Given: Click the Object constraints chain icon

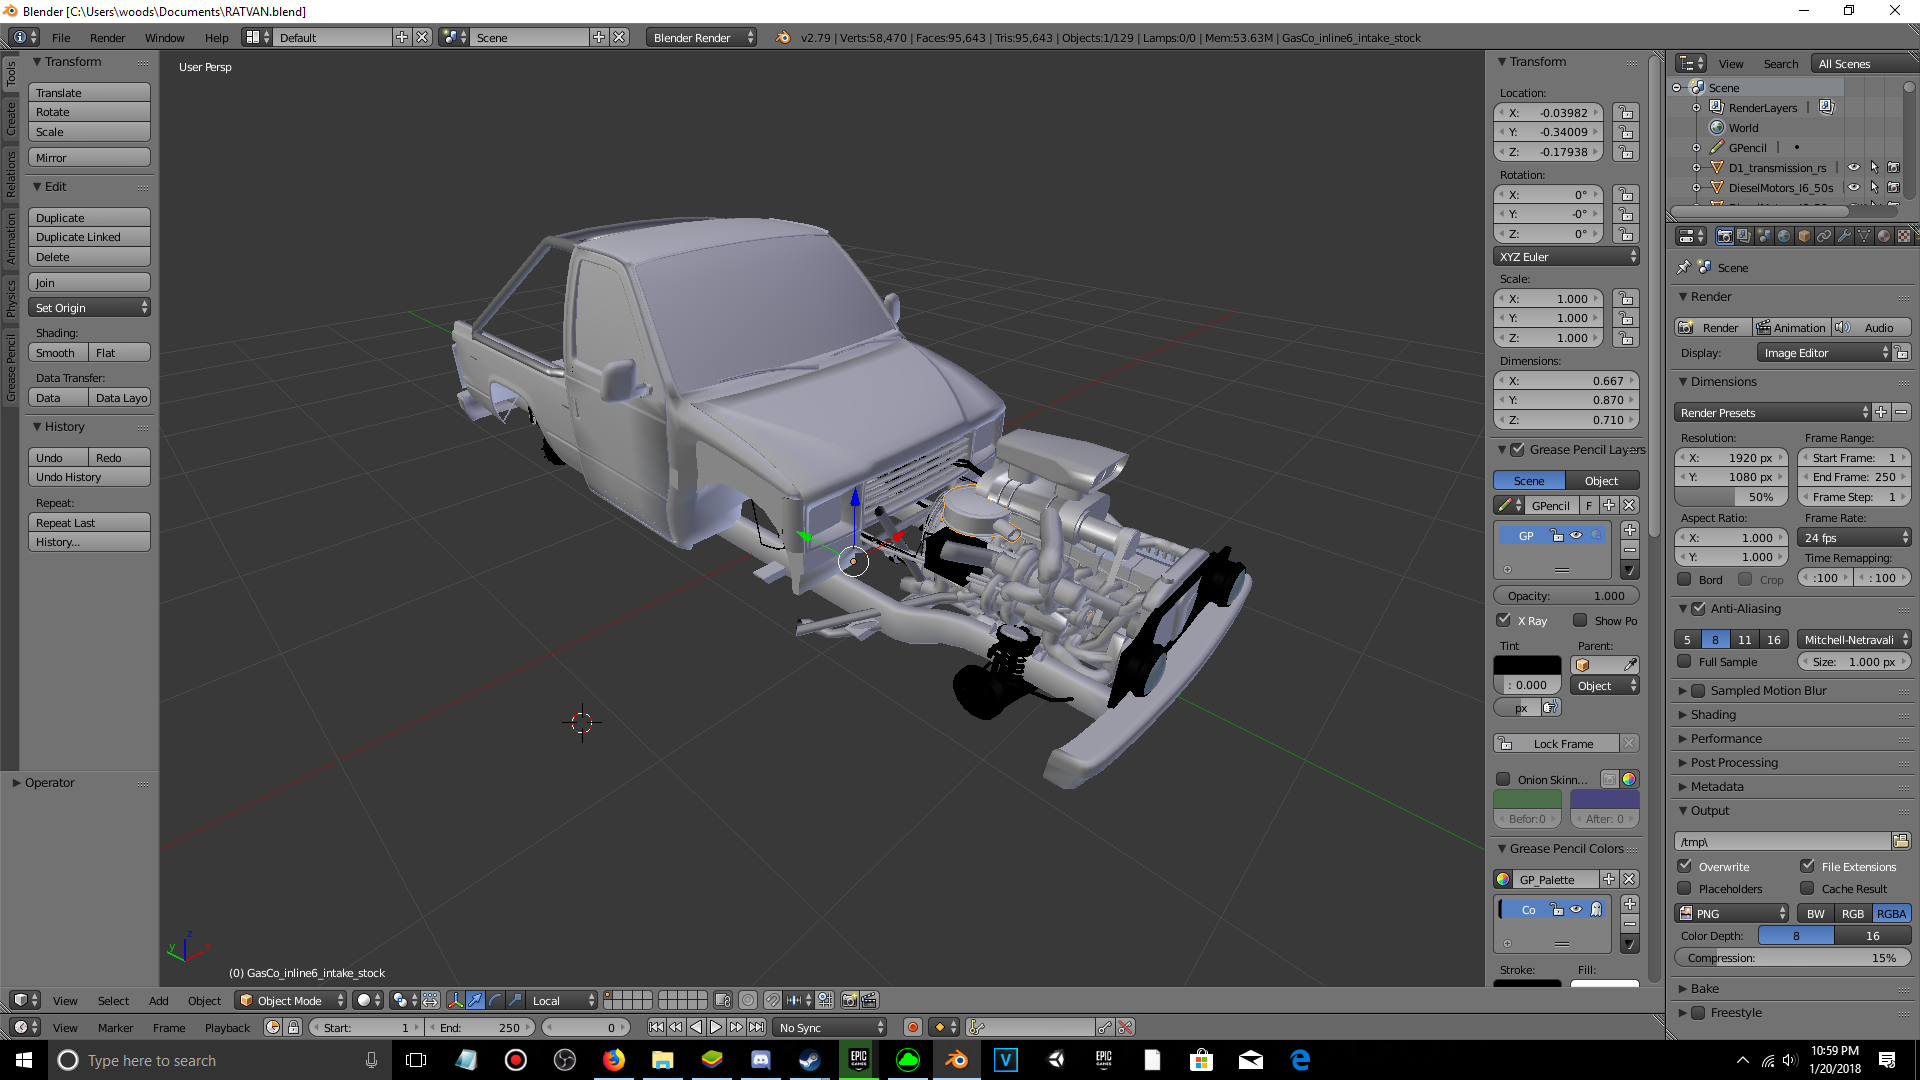Looking at the screenshot, I should [1824, 237].
